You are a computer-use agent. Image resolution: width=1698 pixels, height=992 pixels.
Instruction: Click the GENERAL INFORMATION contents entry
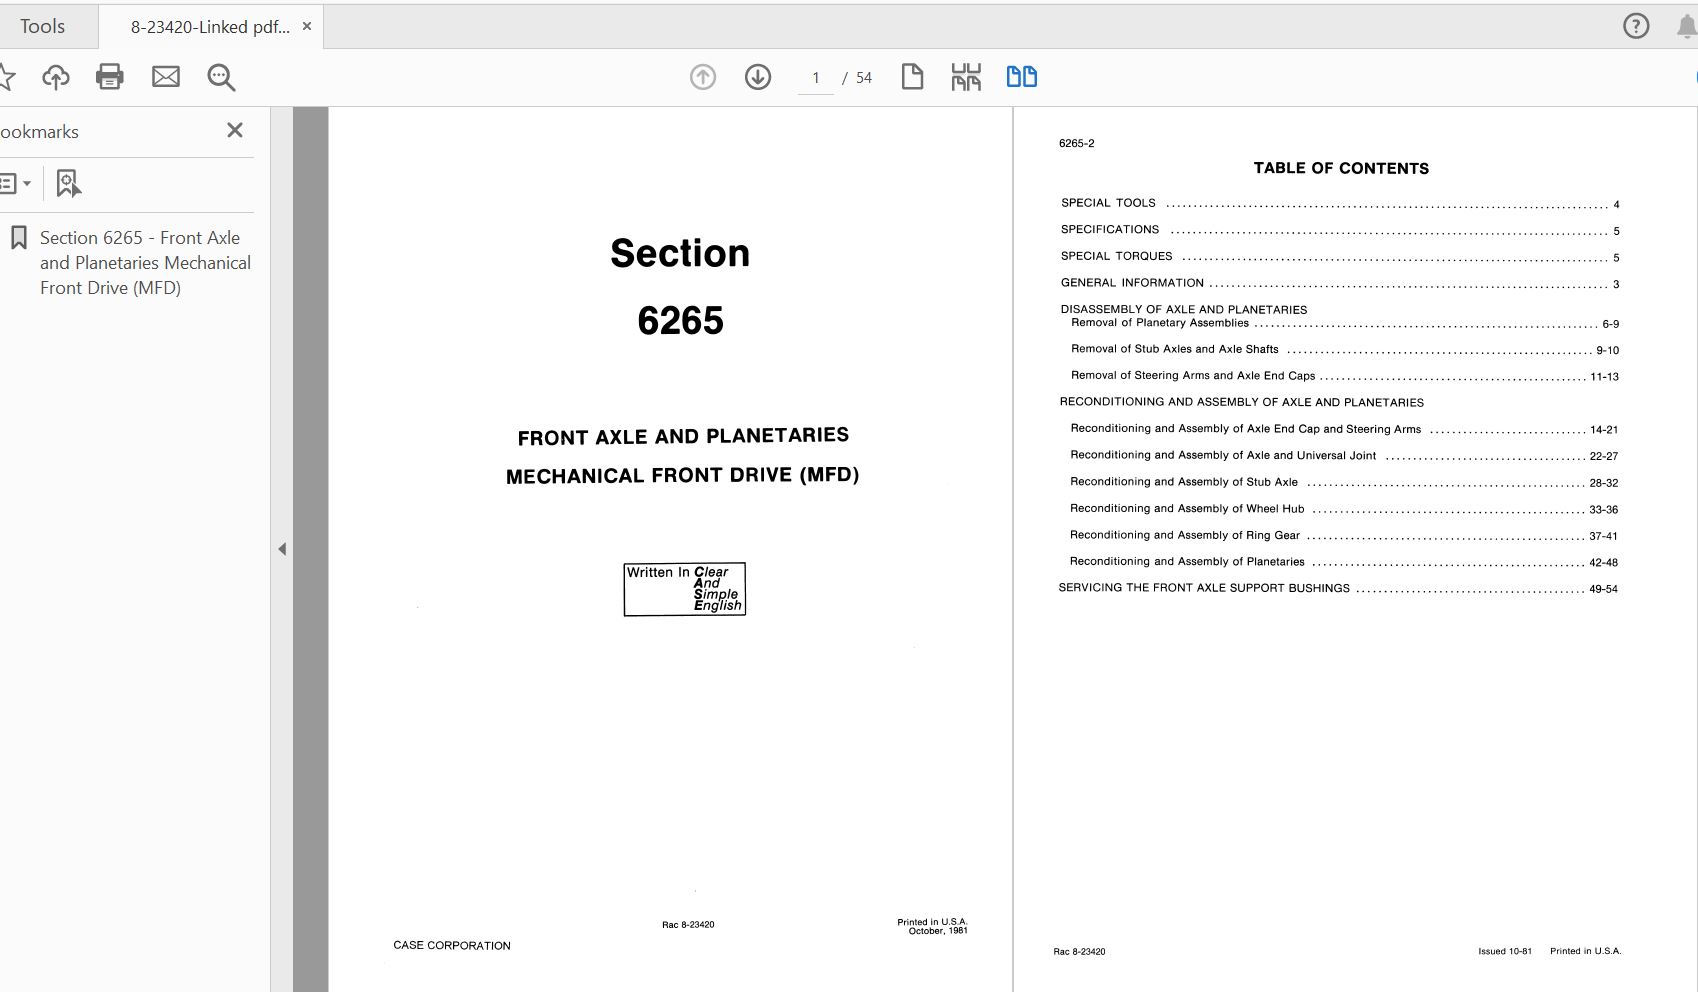coord(1340,283)
